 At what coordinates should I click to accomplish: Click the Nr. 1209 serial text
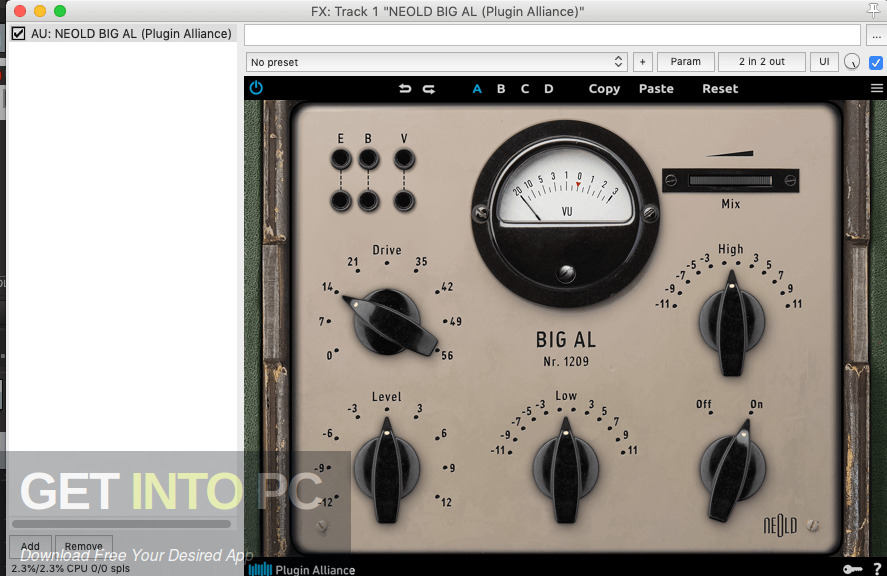(x=566, y=362)
